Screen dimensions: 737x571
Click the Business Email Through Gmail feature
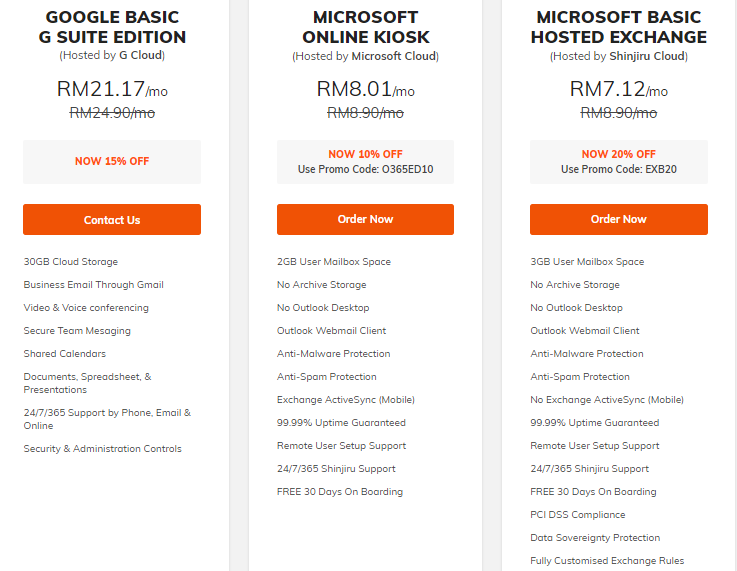[x=94, y=285]
